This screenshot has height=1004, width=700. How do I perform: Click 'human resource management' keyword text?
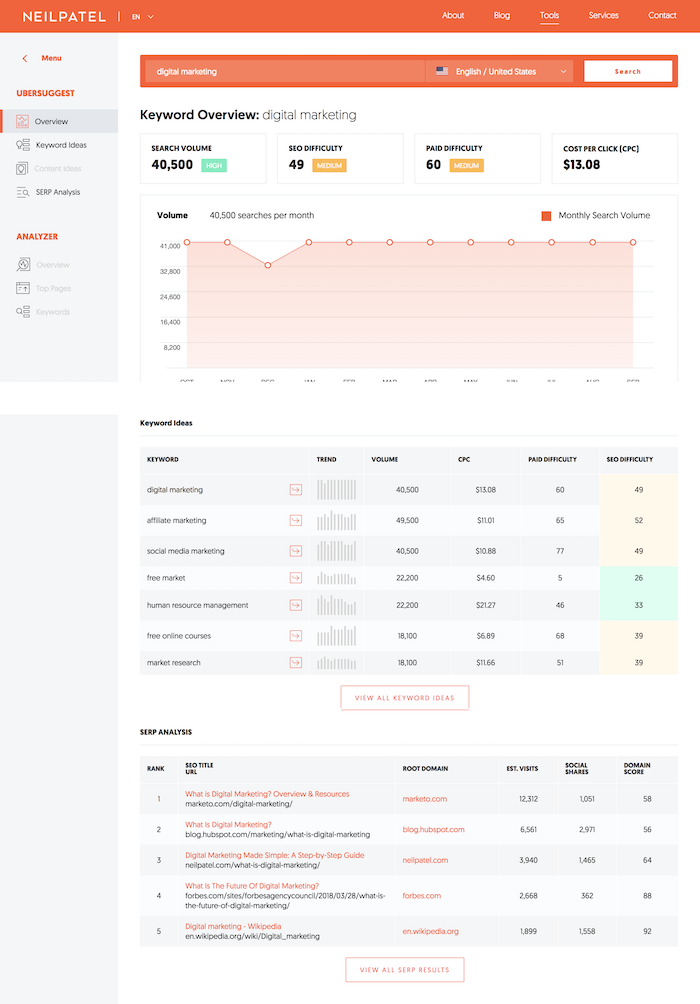point(197,605)
